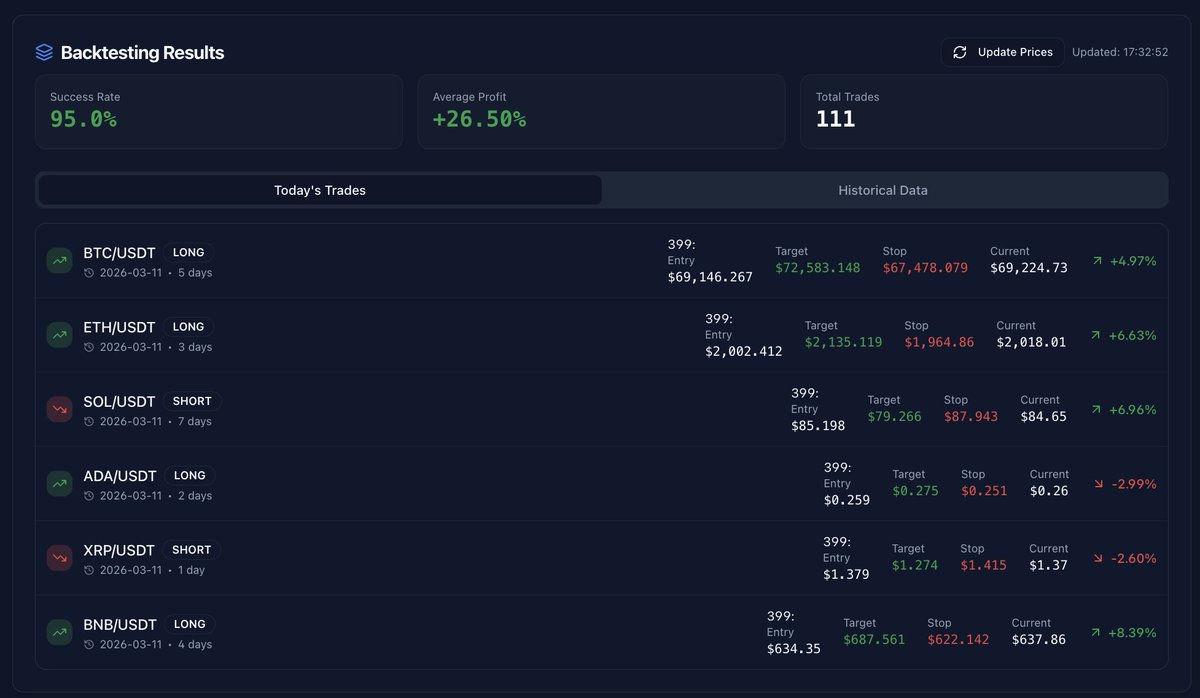Click the history clock icon under XRP/USDT
Screen dimensions: 1200x698
(x=89, y=570)
